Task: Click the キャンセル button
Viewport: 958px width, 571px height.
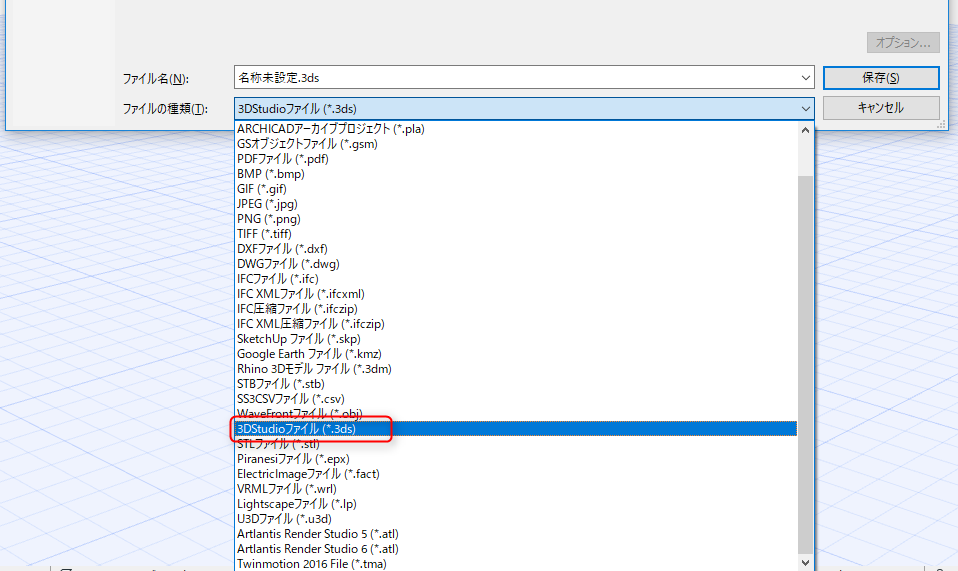Action: click(880, 108)
